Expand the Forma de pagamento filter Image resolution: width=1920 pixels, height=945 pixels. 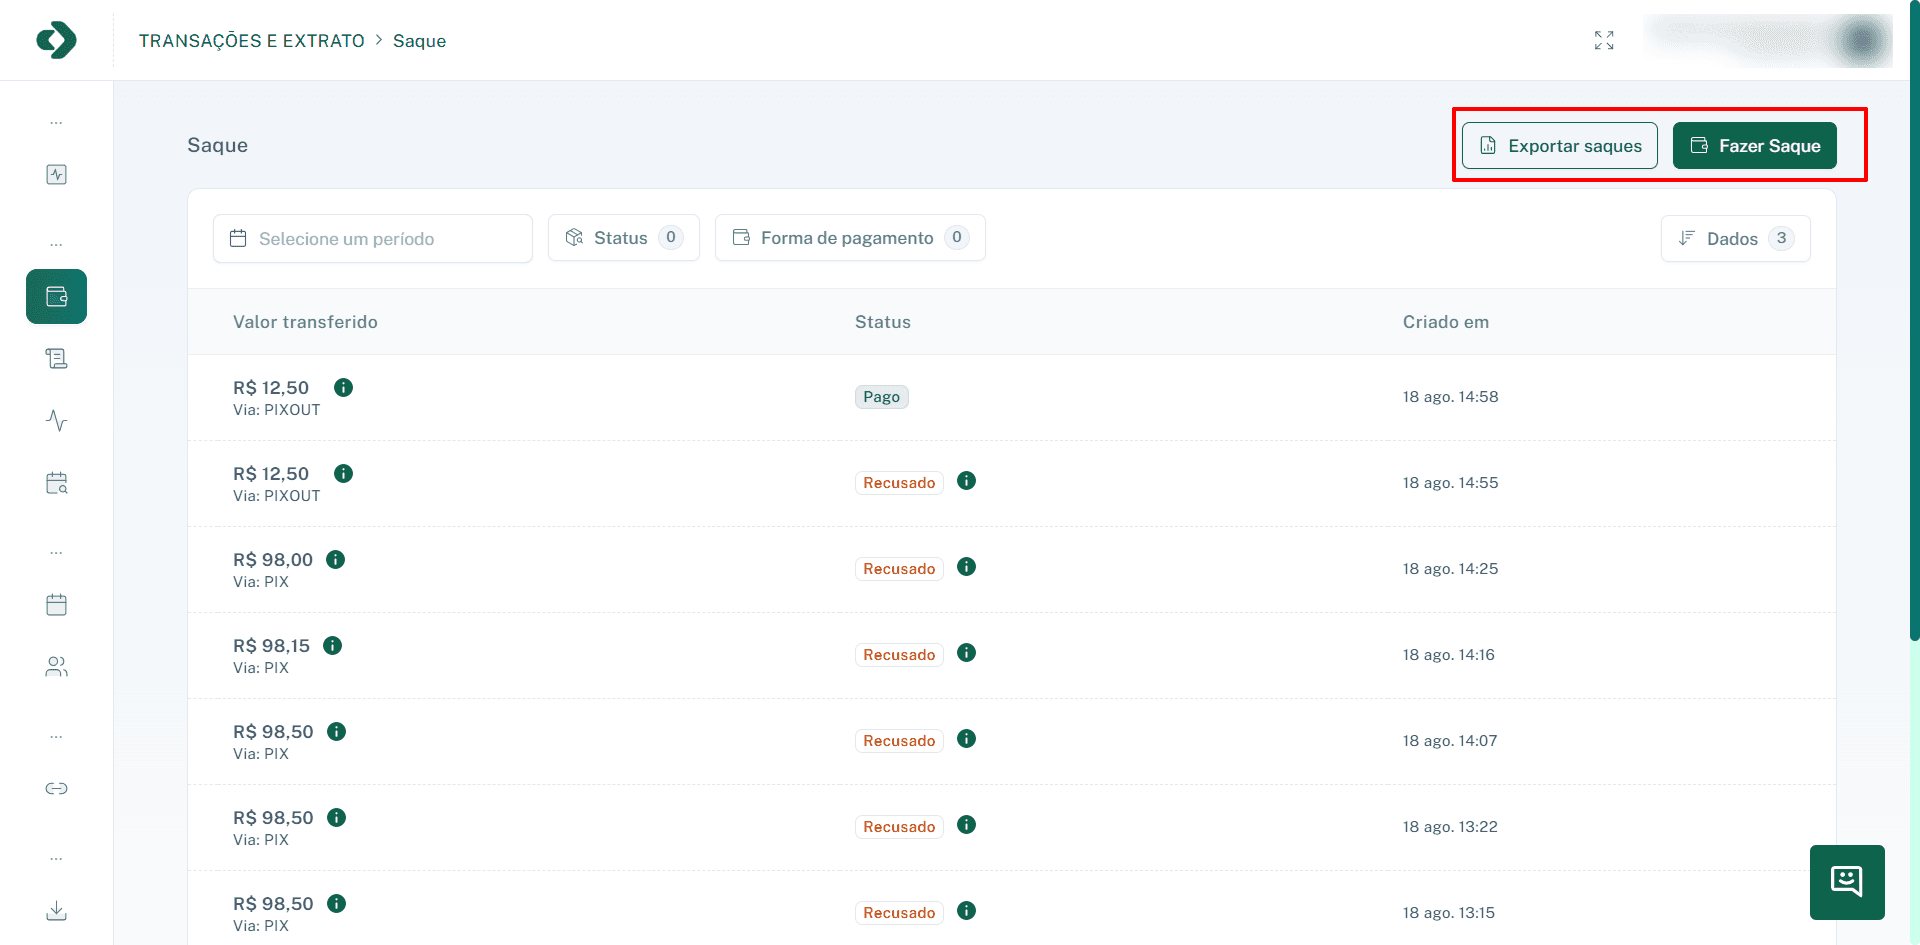[x=849, y=237]
